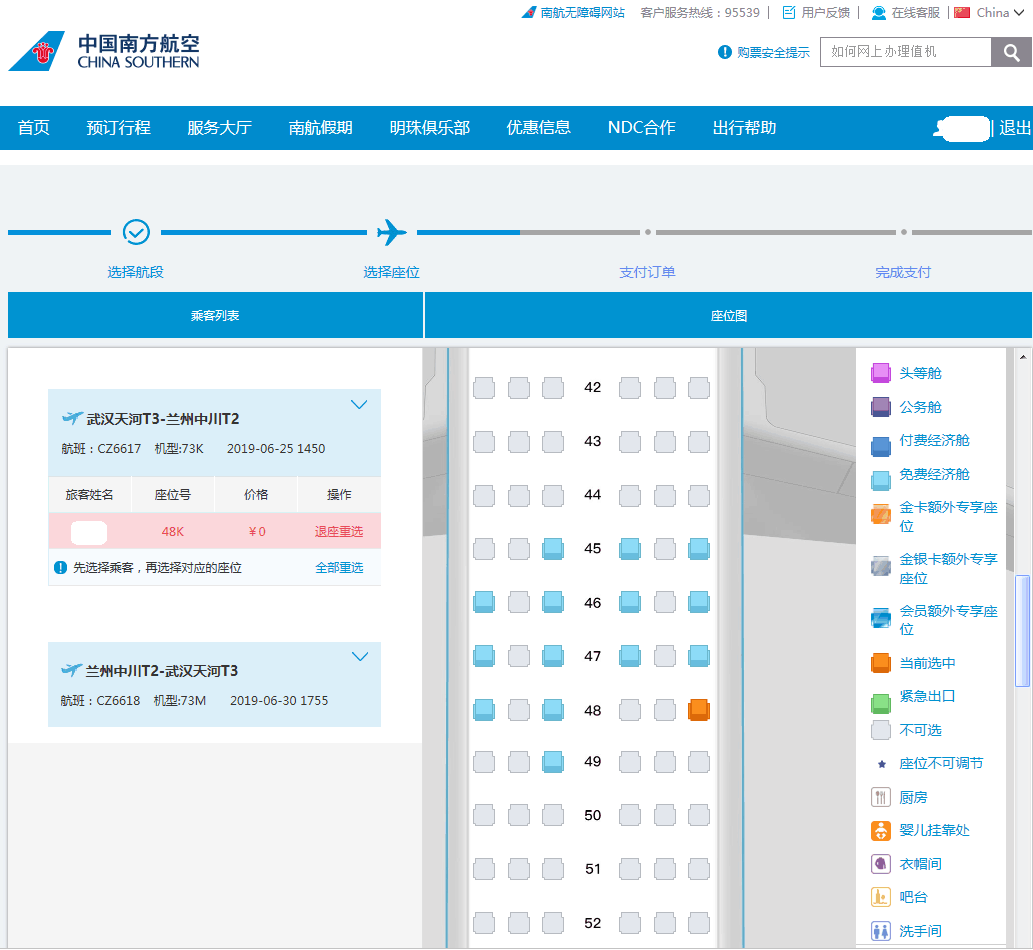The height and width of the screenshot is (950, 1033).
Task: Click inside the search input field
Action: (x=905, y=52)
